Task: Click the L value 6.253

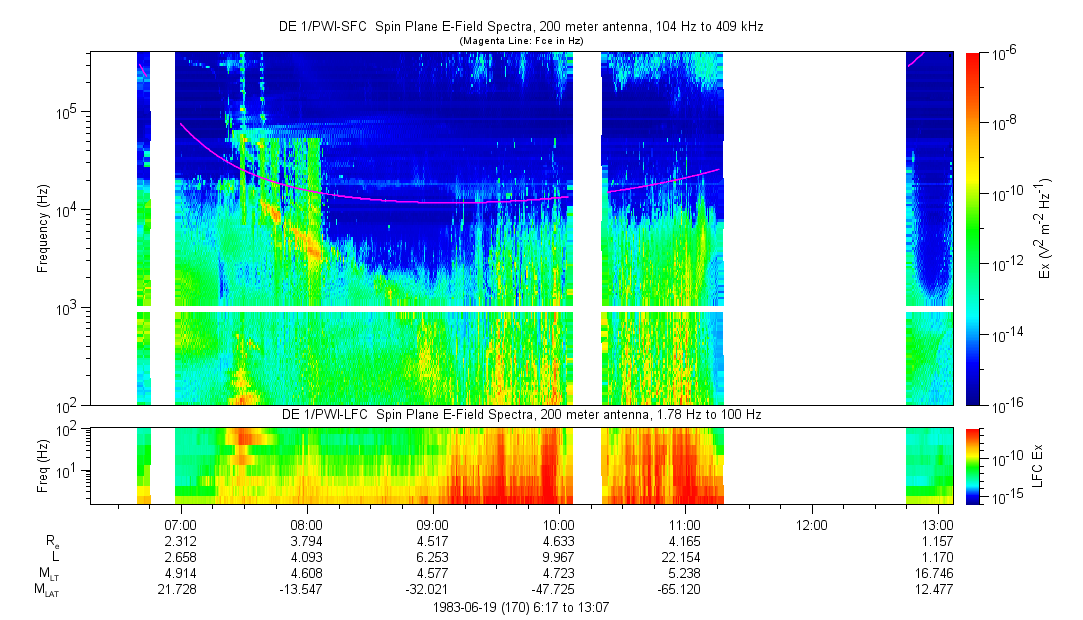Action: (433, 557)
